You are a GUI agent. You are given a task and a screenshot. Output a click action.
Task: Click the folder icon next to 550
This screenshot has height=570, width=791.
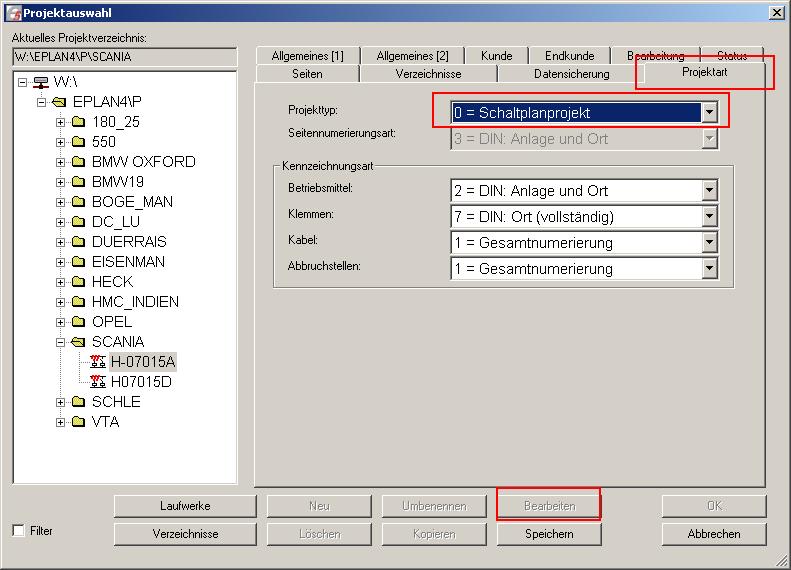click(78, 142)
